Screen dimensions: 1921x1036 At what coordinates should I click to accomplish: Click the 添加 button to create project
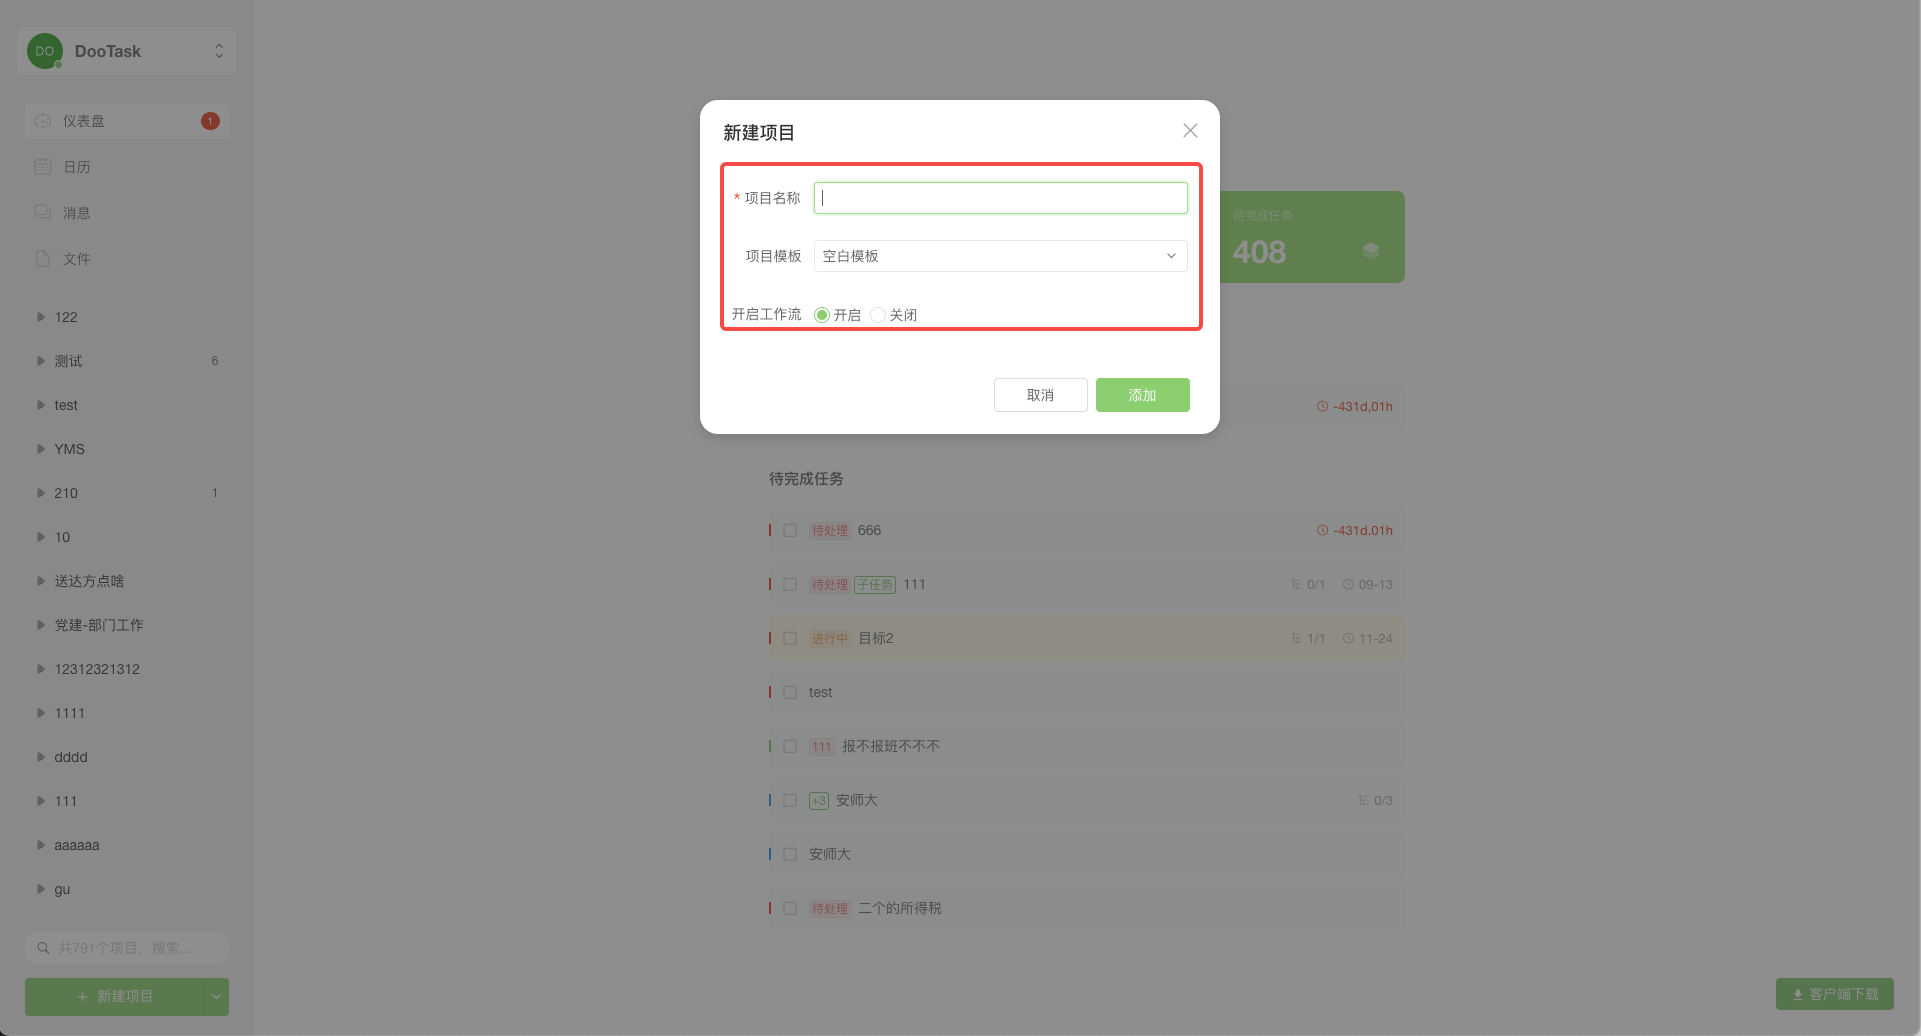[x=1142, y=394]
